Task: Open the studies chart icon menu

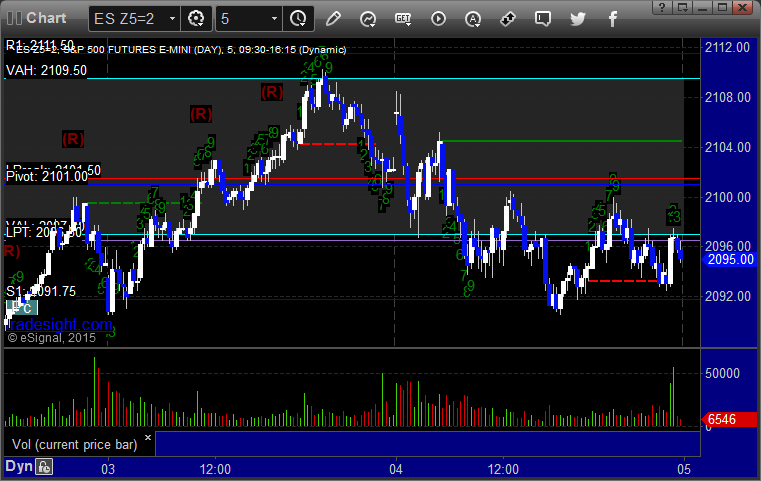Action: pyautogui.click(x=368, y=19)
